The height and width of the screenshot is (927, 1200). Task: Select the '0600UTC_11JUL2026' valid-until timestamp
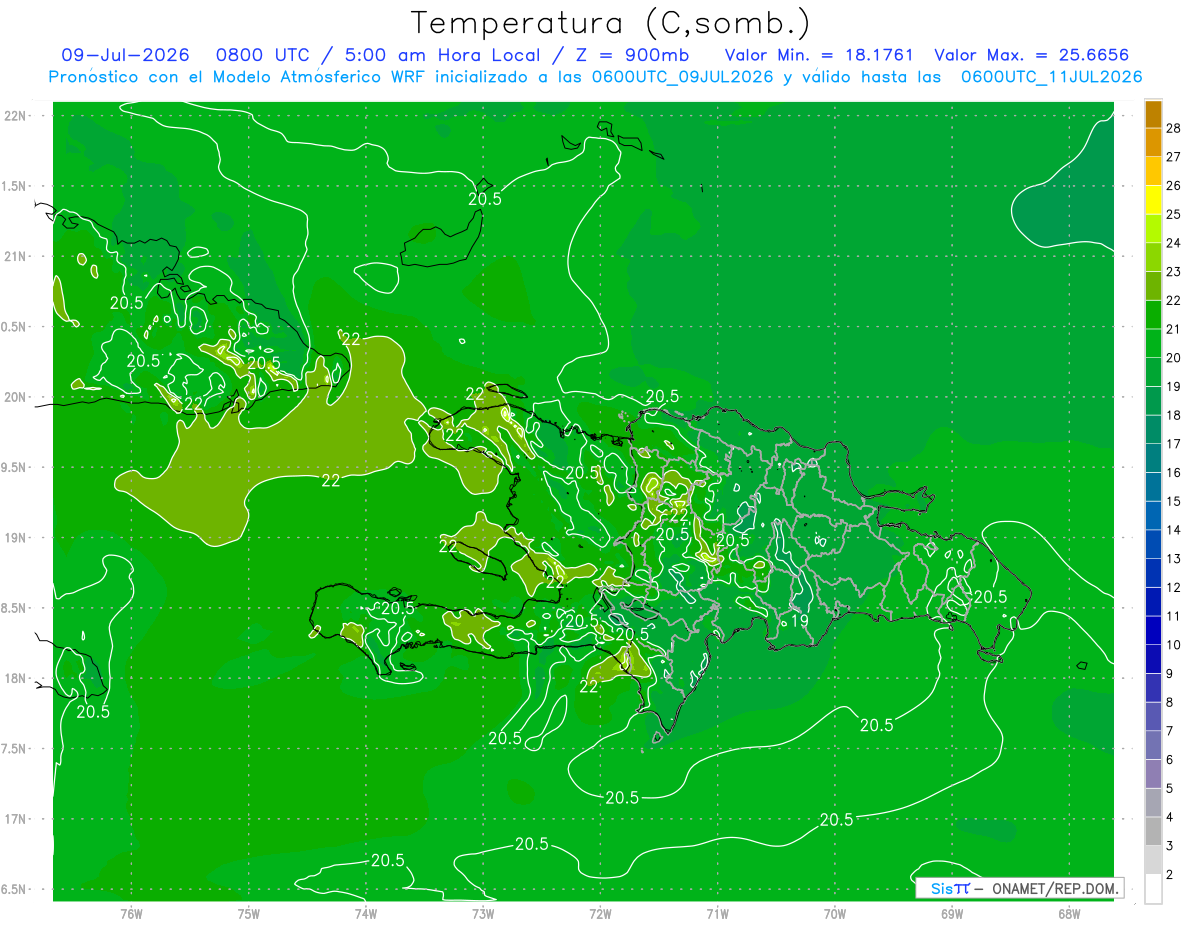pyautogui.click(x=1051, y=76)
